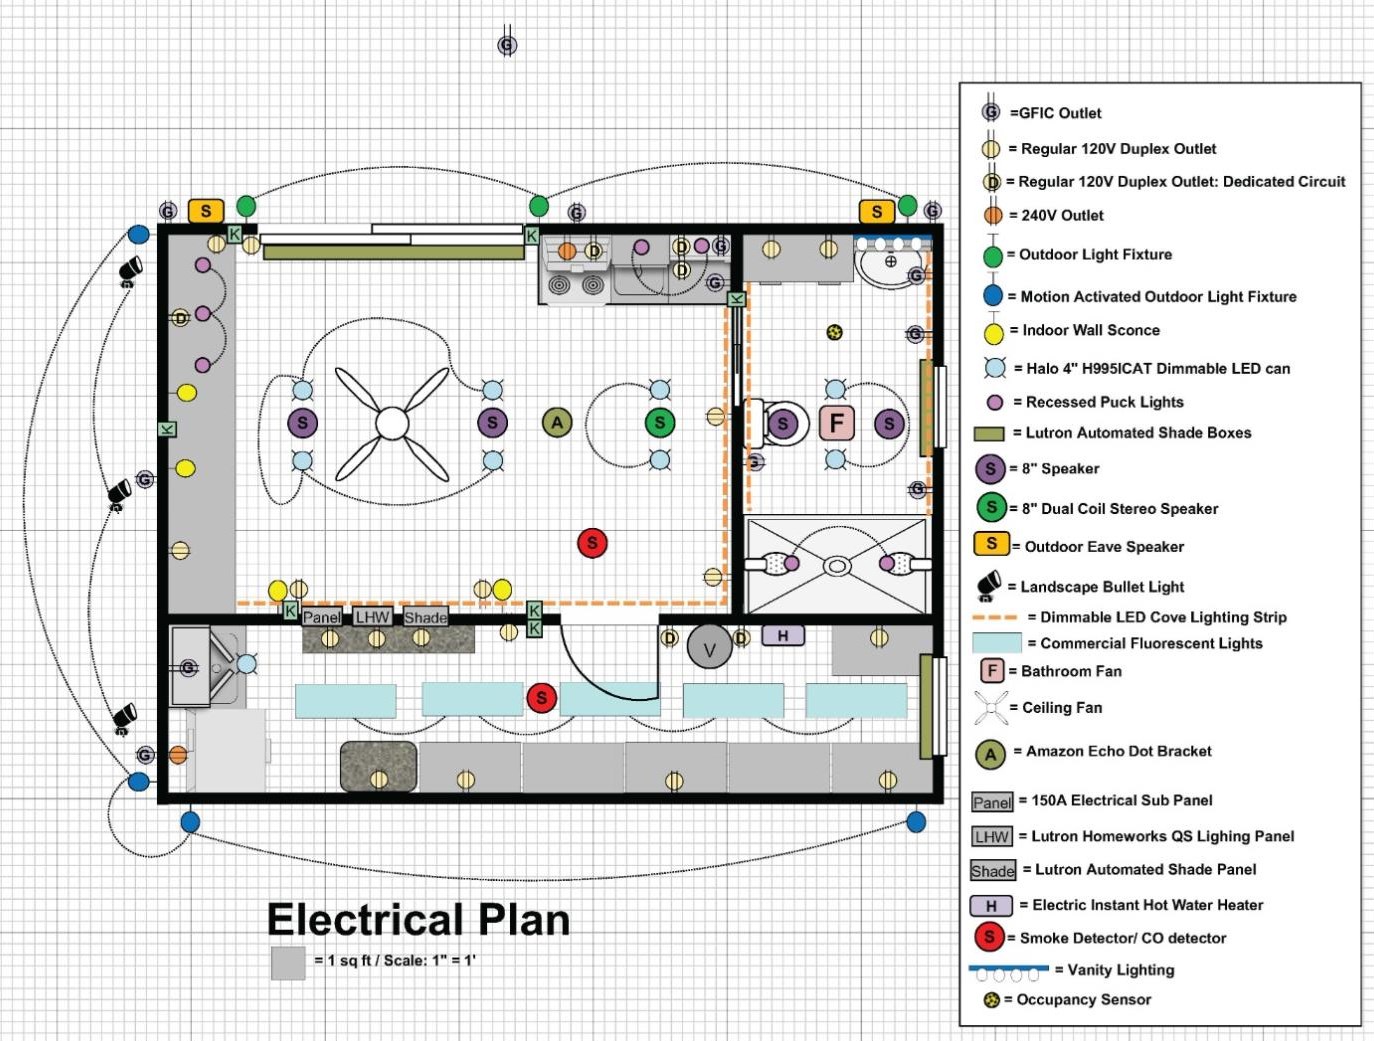Viewport: 1374px width, 1041px height.
Task: Click the "150A Electrical Sub Panel" legend text
Action: [x=1122, y=800]
